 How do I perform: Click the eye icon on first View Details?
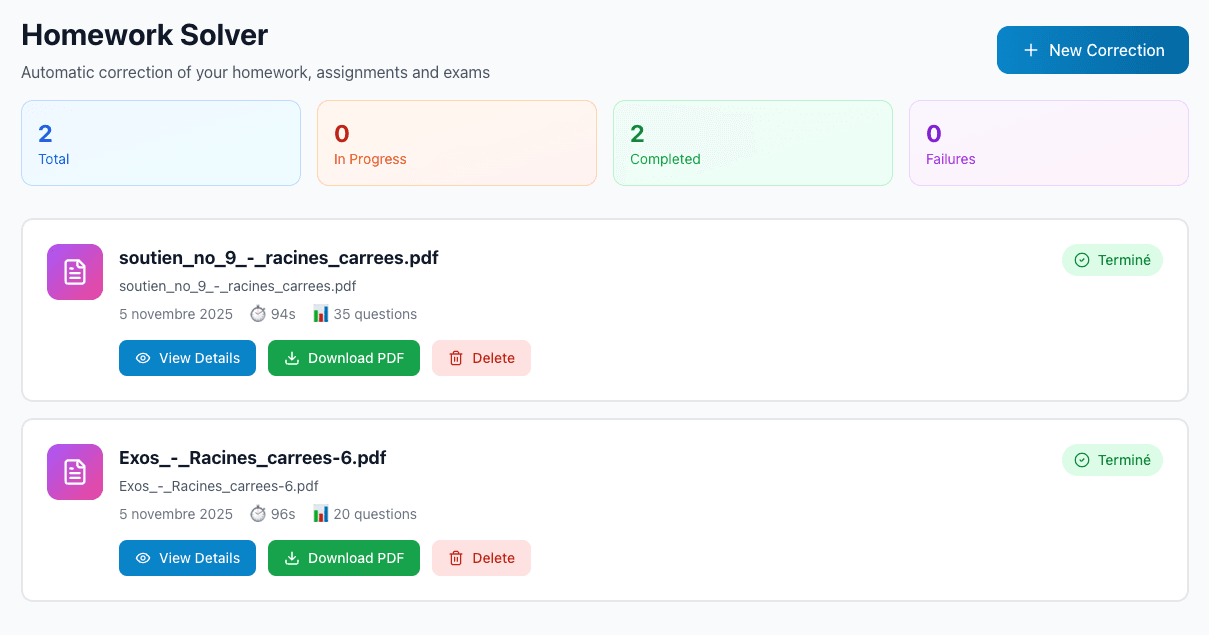coord(143,358)
